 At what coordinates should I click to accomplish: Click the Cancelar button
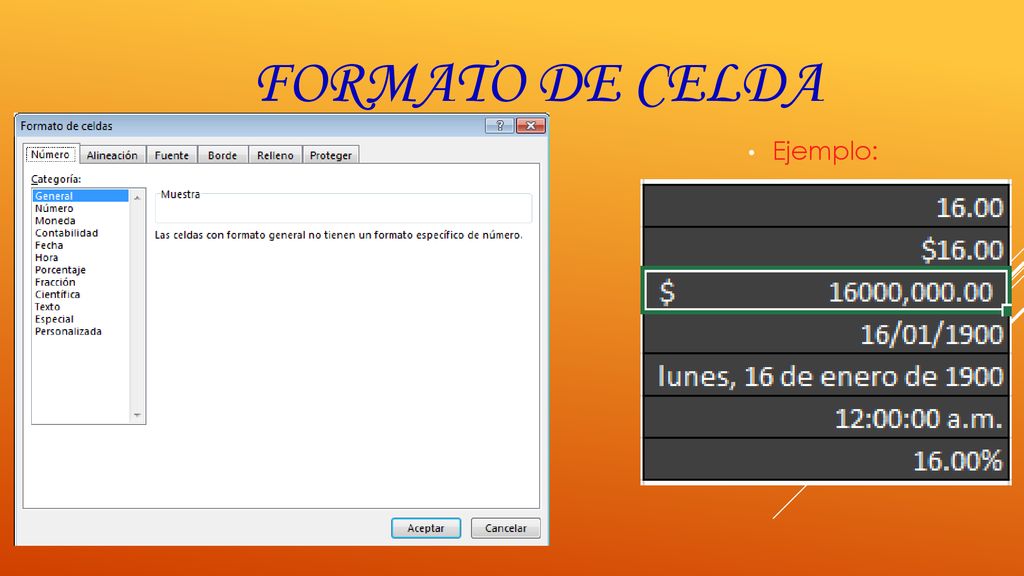point(505,528)
